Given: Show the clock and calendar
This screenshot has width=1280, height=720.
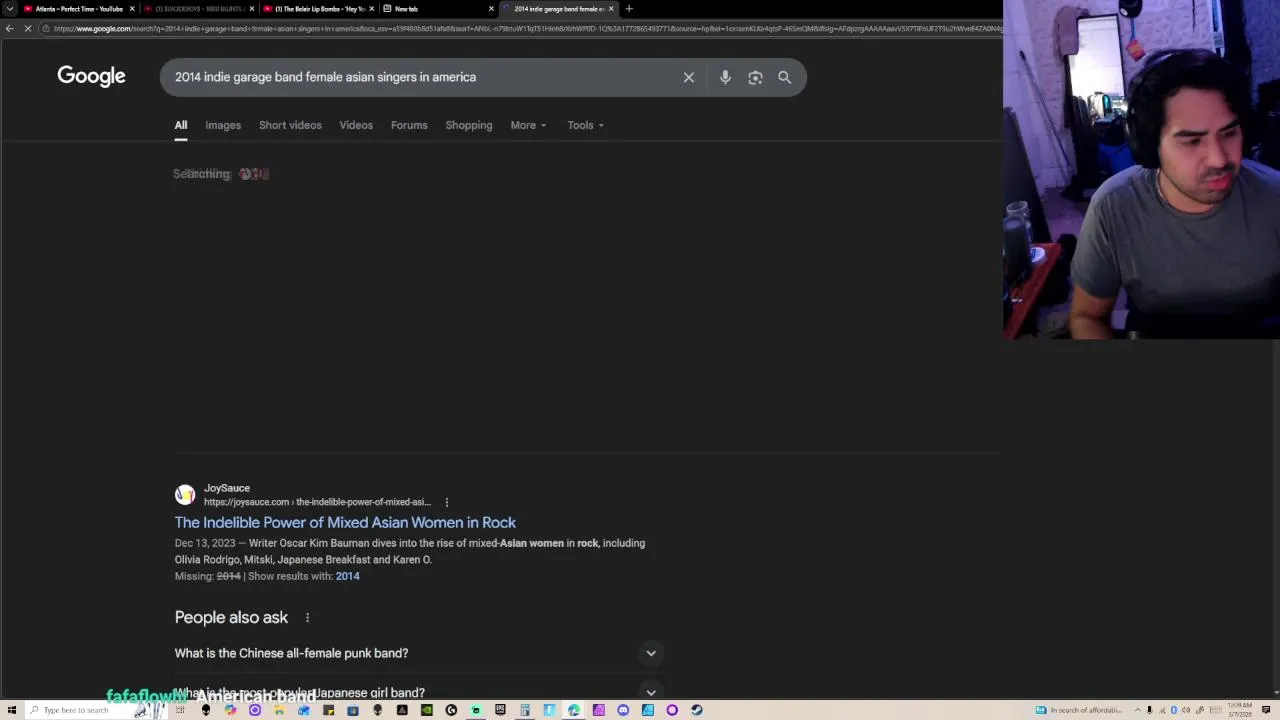Looking at the screenshot, I should point(1240,710).
